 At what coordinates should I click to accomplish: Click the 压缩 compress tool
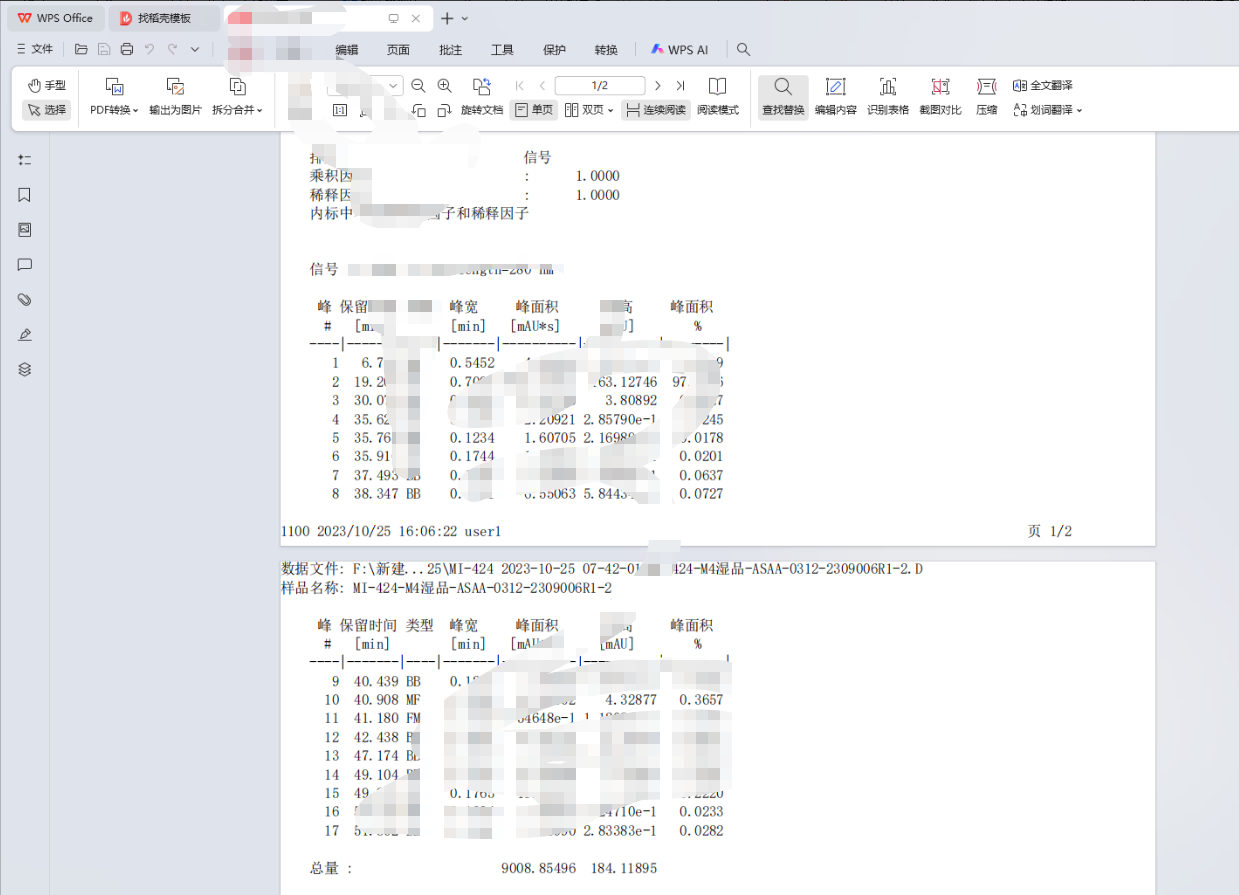click(986, 98)
